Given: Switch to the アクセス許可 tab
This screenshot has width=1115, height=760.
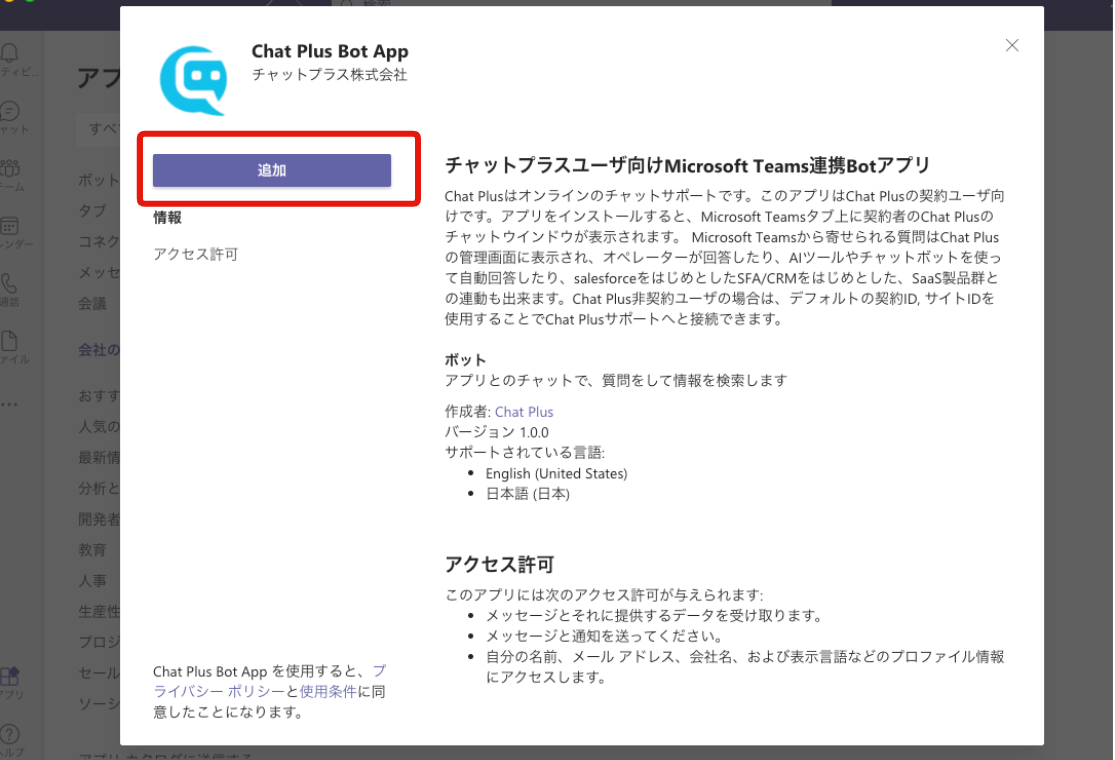Looking at the screenshot, I should [x=195, y=254].
